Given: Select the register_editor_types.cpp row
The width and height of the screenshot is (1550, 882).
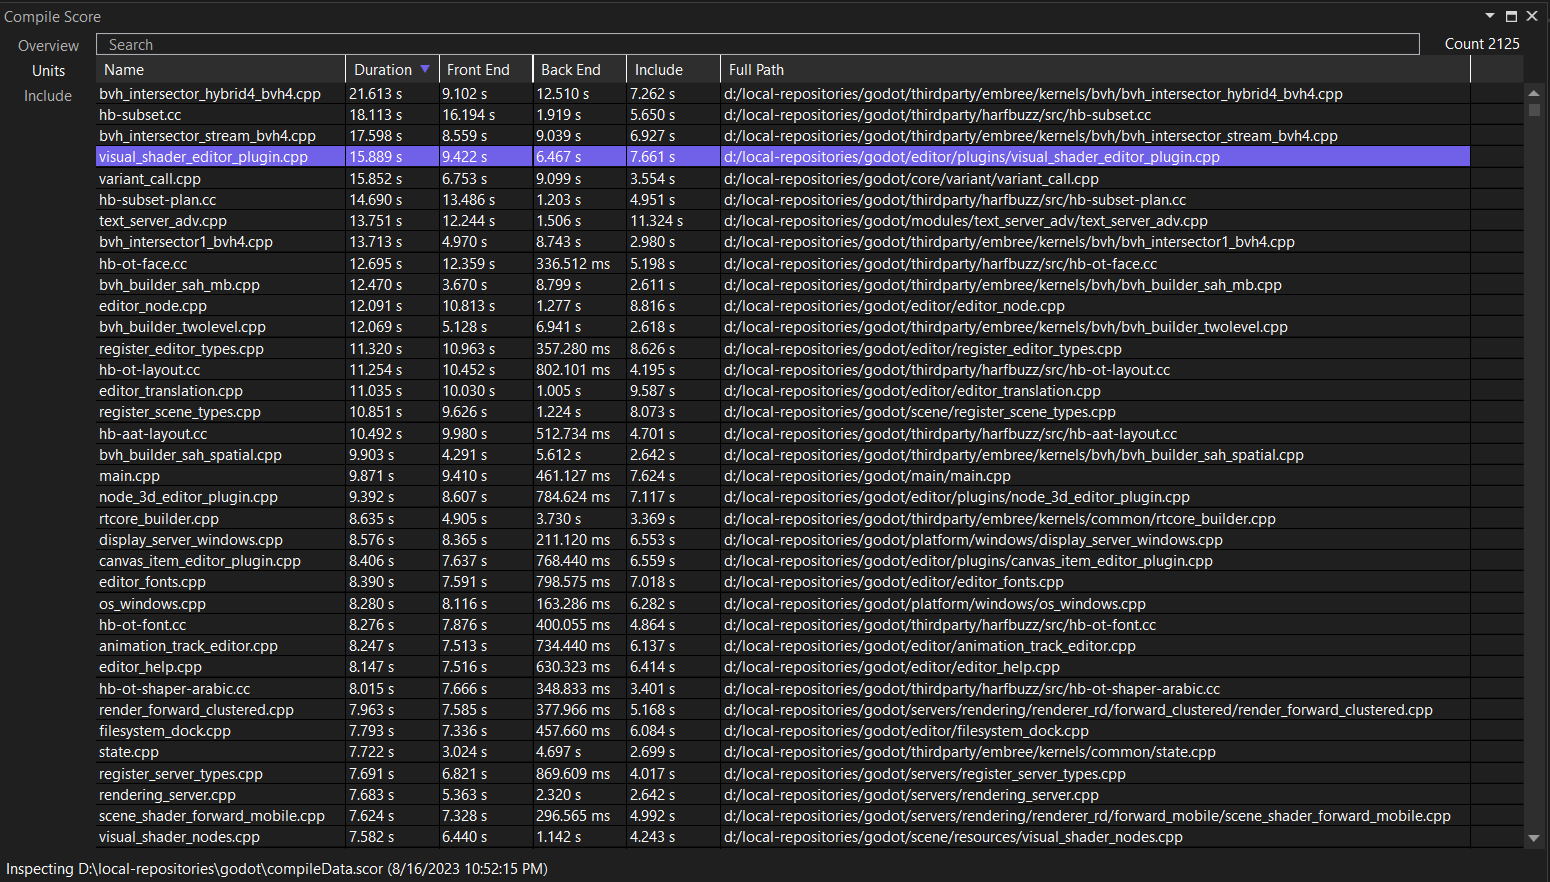Looking at the screenshot, I should click(783, 349).
